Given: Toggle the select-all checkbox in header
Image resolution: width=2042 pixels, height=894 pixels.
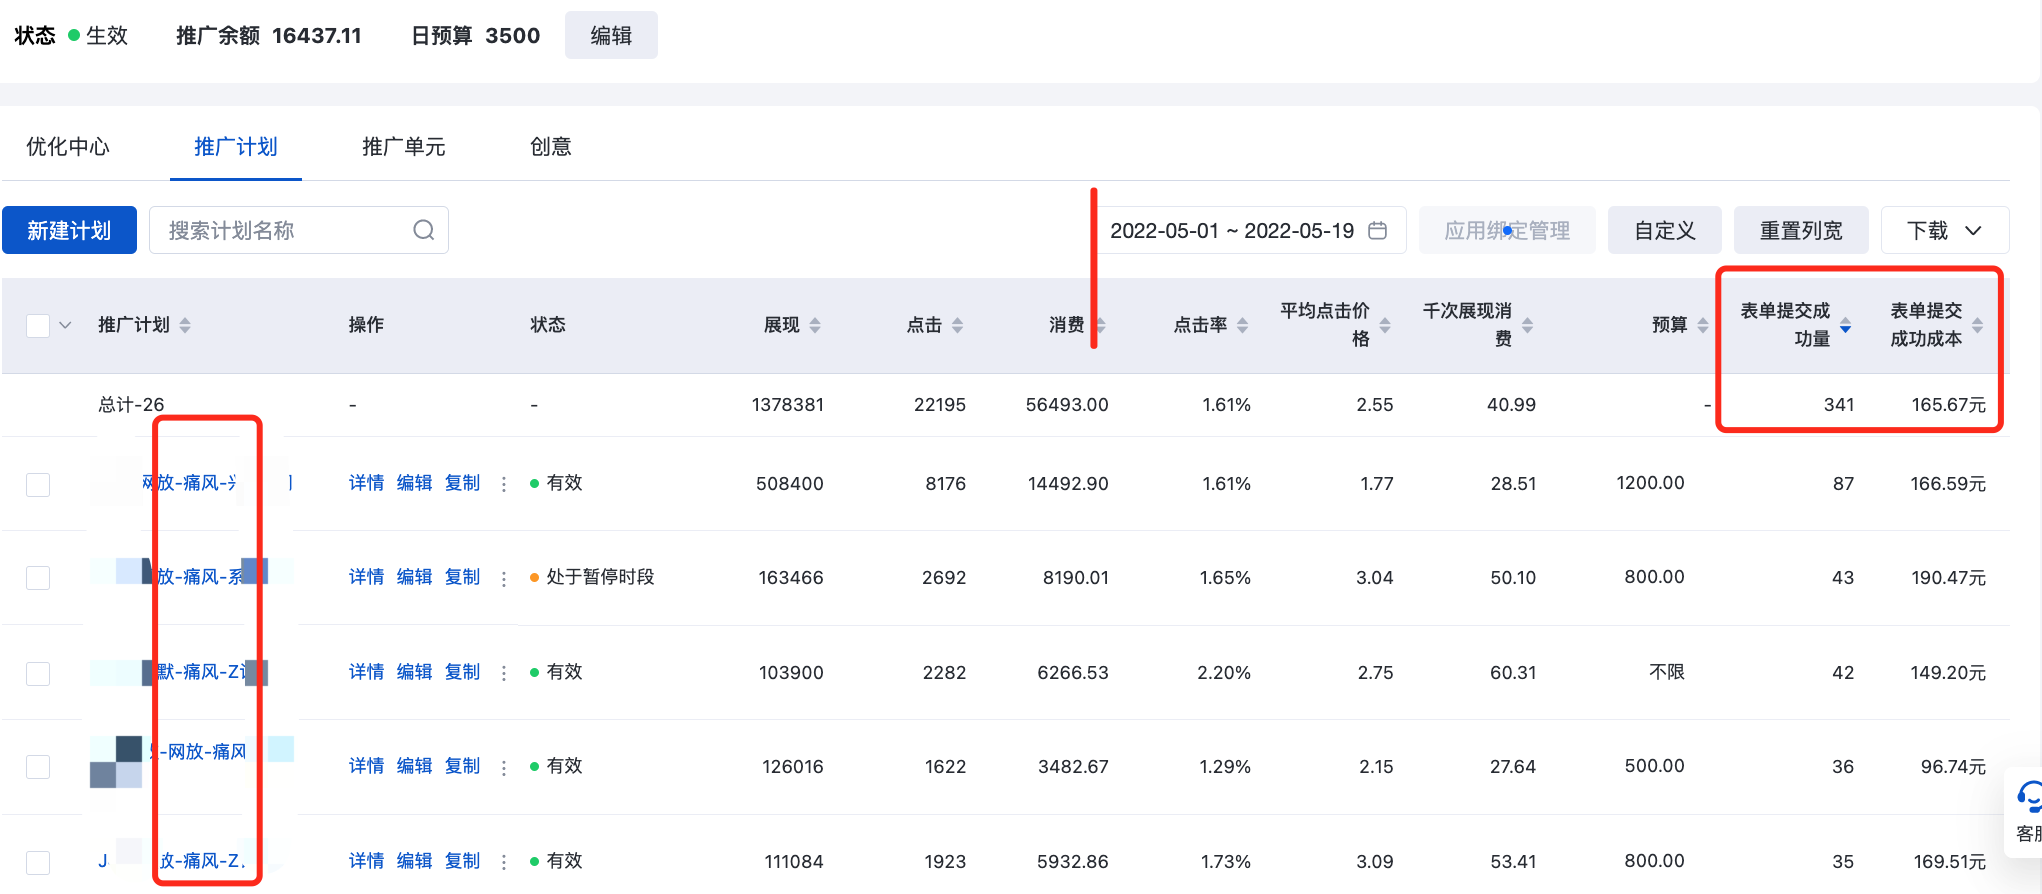Looking at the screenshot, I should (x=38, y=326).
